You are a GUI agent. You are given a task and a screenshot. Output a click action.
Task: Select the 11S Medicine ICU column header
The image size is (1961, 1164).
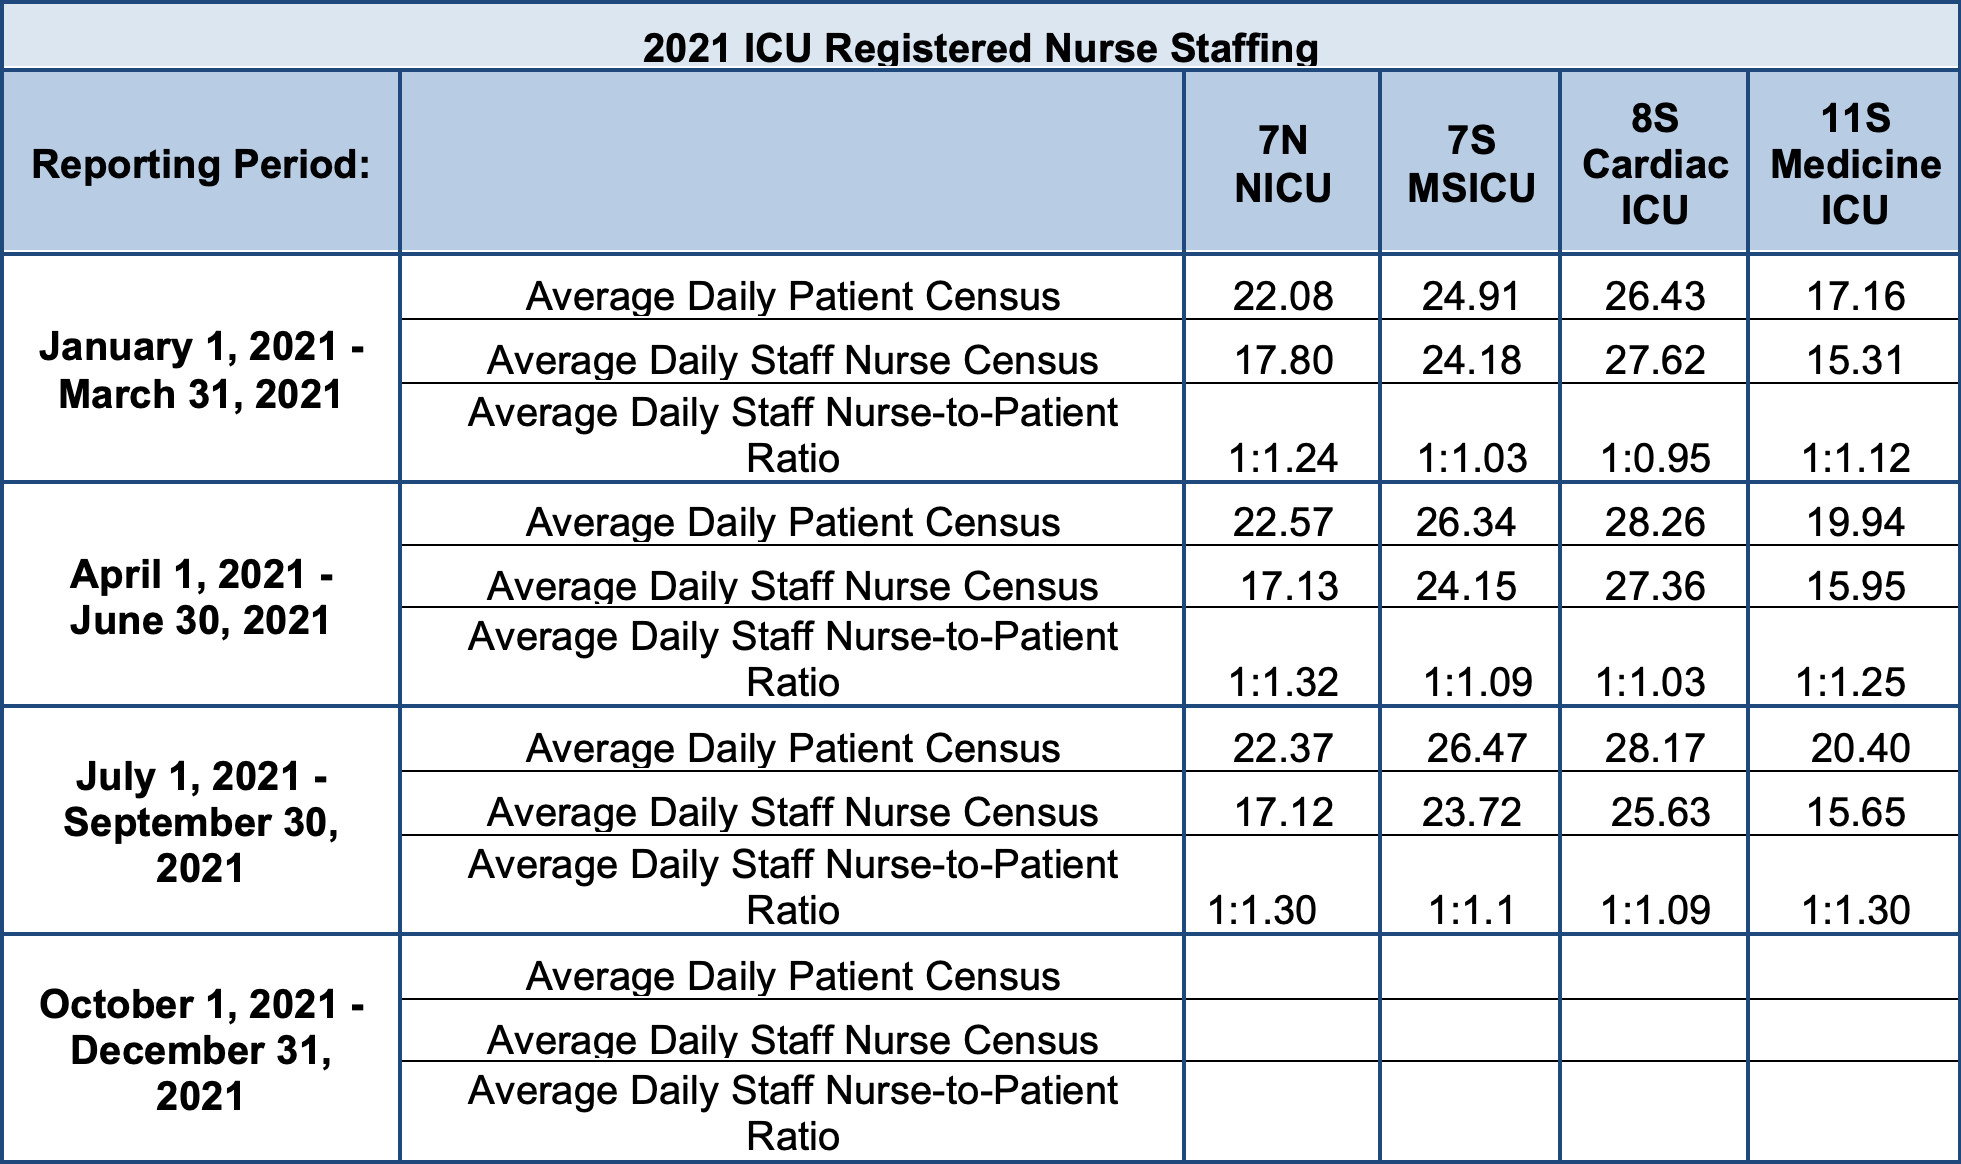pyautogui.click(x=1855, y=164)
